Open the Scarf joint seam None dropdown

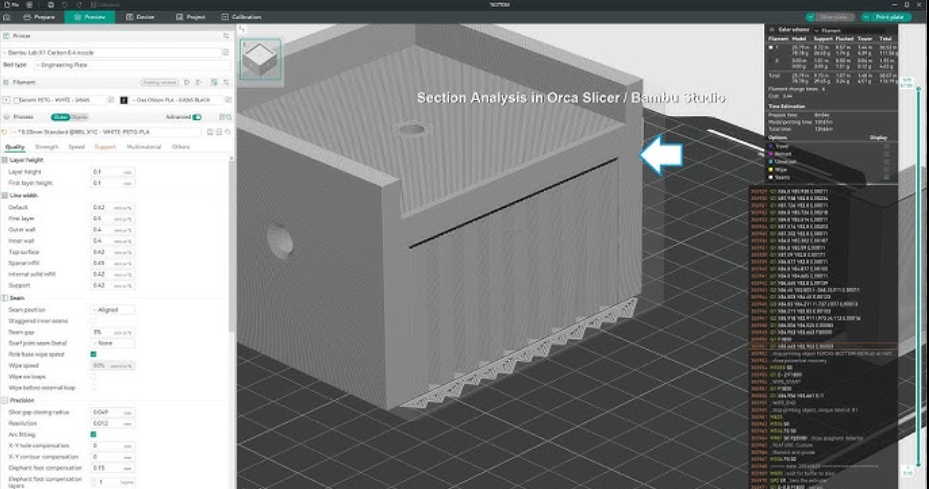[x=112, y=343]
